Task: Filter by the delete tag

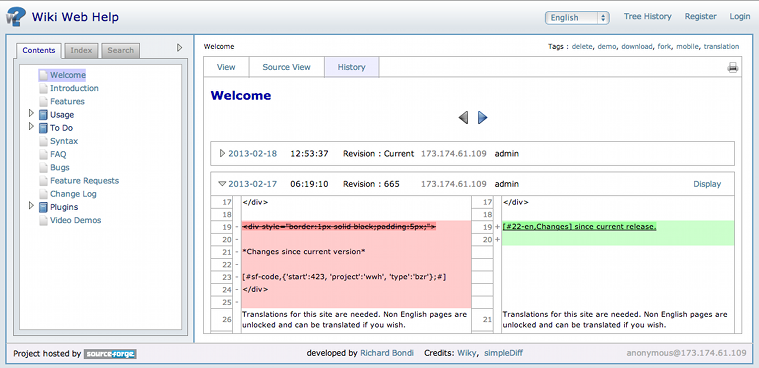Action: click(x=582, y=47)
